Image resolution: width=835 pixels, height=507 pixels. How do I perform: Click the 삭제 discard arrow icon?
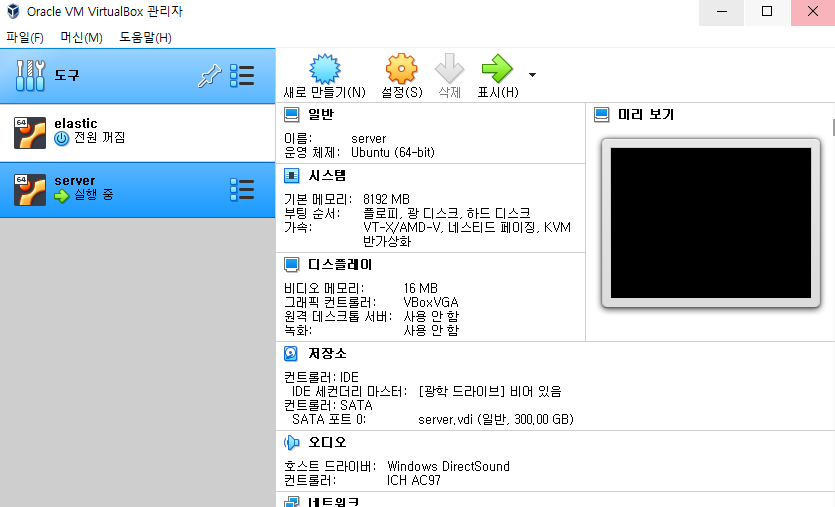(449, 69)
